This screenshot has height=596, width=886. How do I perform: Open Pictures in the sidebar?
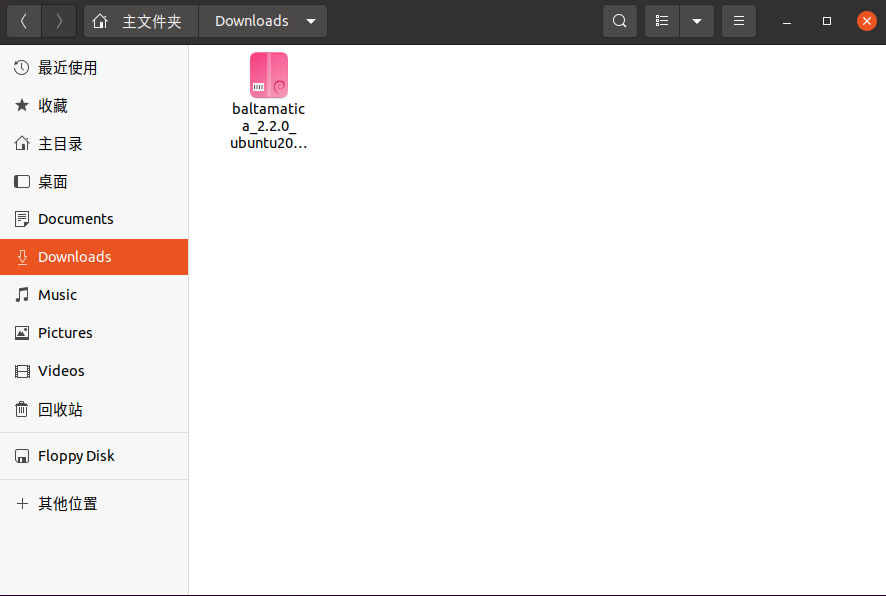(94, 333)
